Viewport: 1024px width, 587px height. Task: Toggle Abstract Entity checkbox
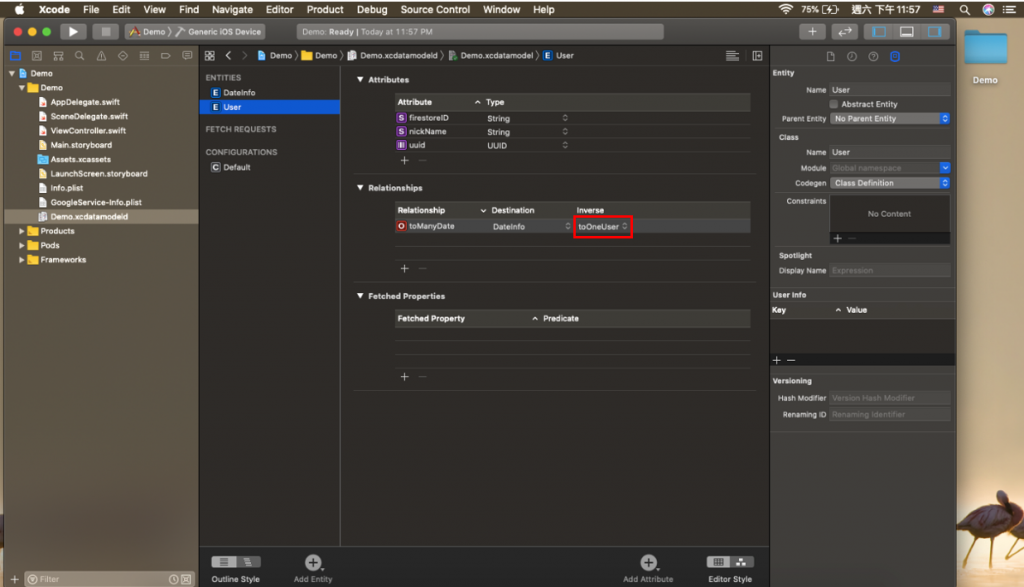pyautogui.click(x=833, y=104)
